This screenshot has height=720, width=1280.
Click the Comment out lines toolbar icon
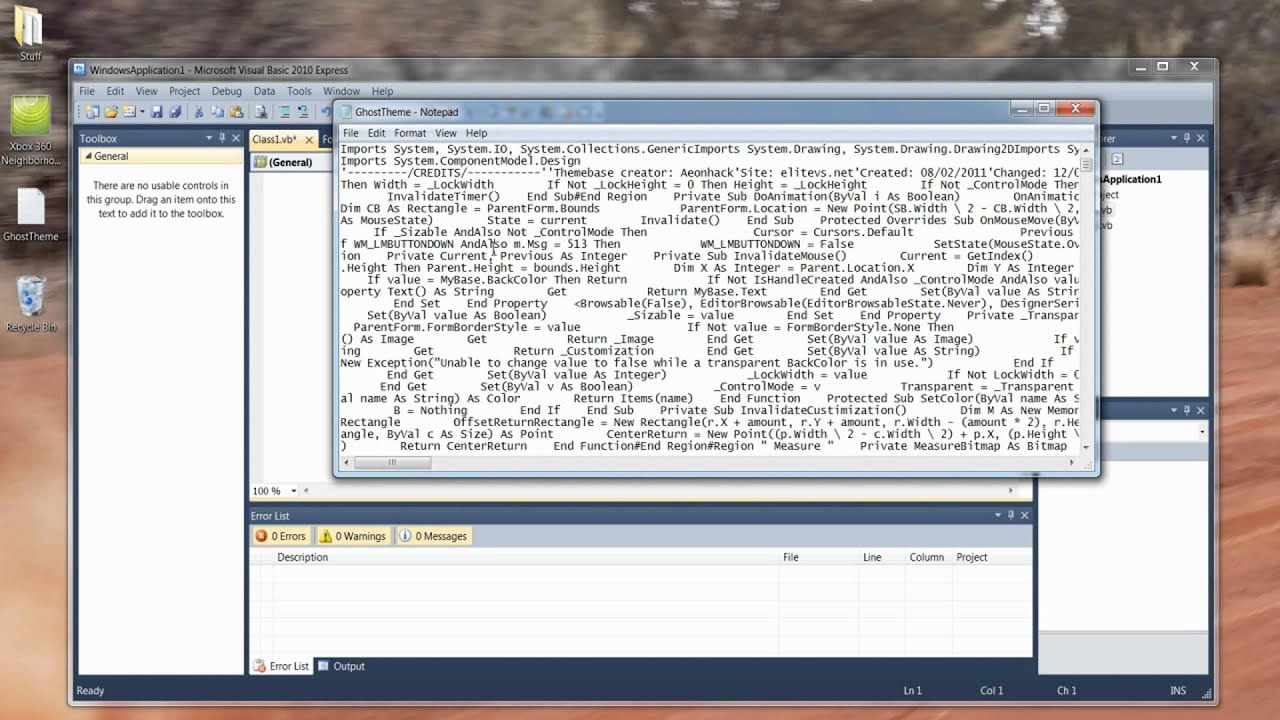click(284, 111)
